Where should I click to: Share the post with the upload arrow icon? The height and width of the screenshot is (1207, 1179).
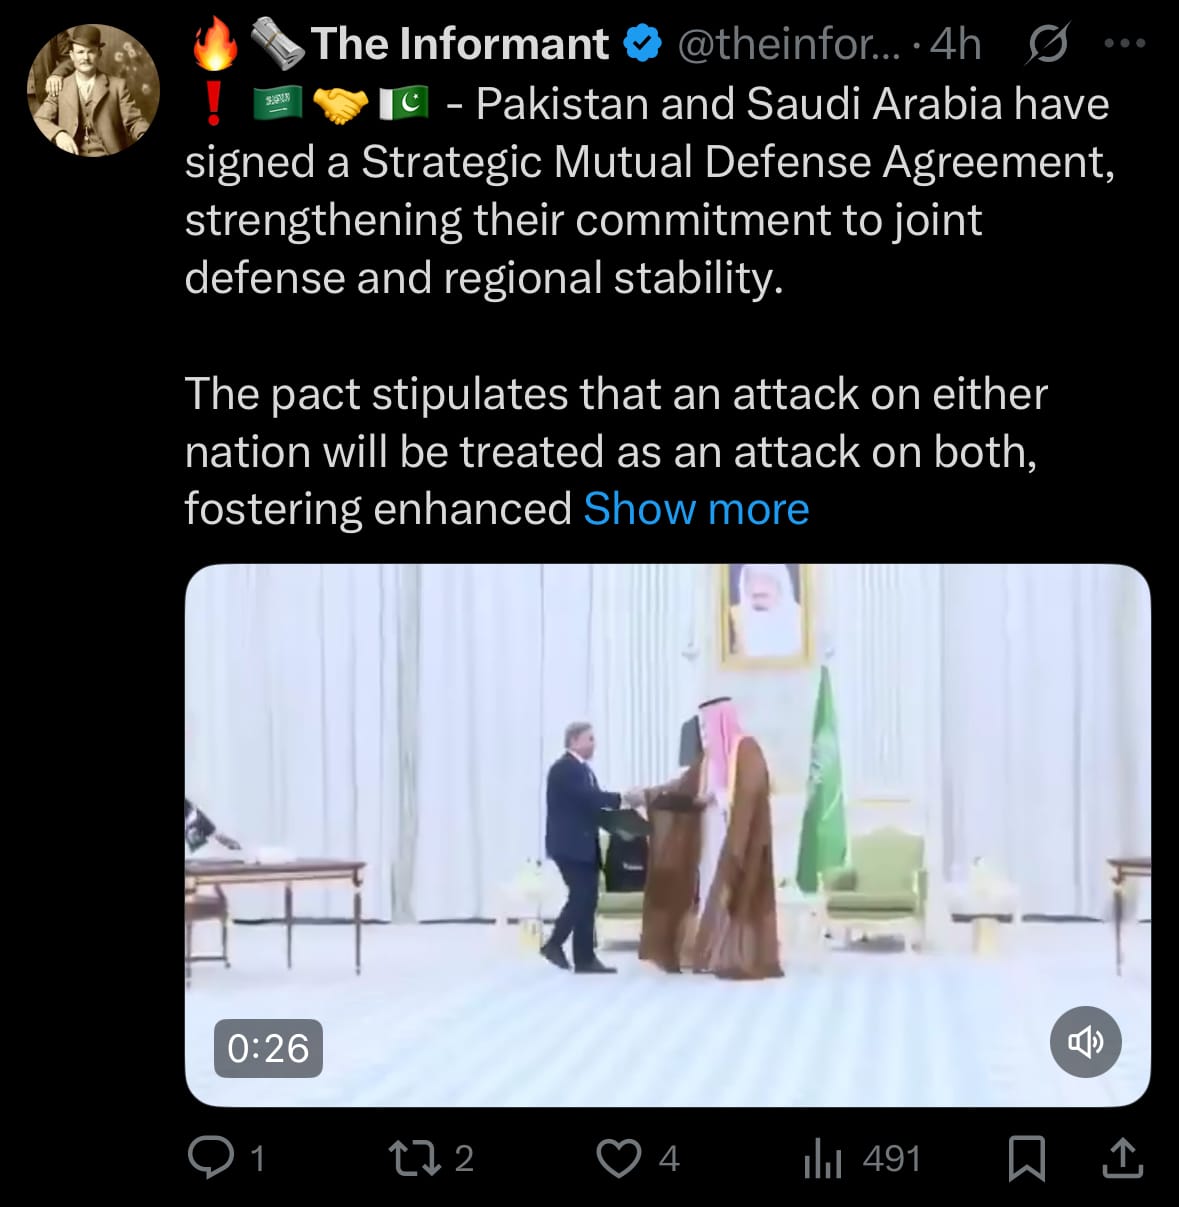pos(1122,1158)
